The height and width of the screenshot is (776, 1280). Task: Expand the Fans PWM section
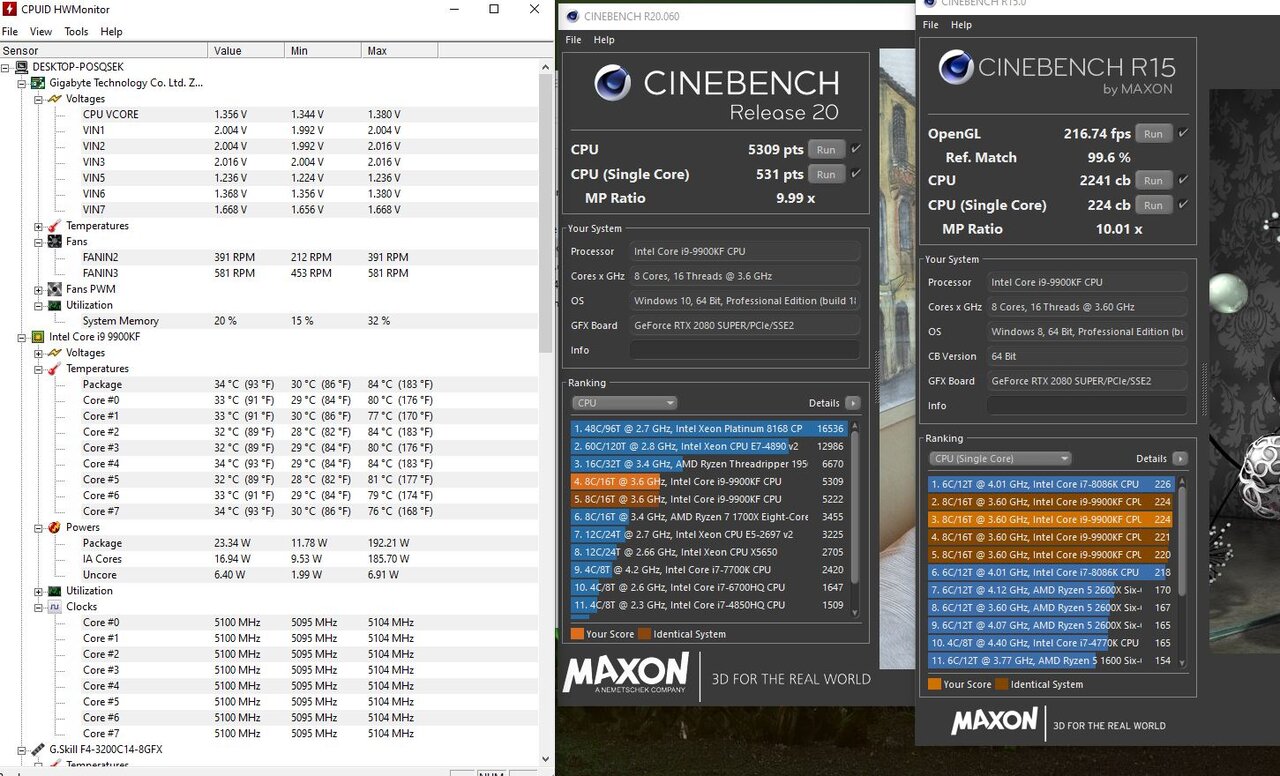(39, 289)
